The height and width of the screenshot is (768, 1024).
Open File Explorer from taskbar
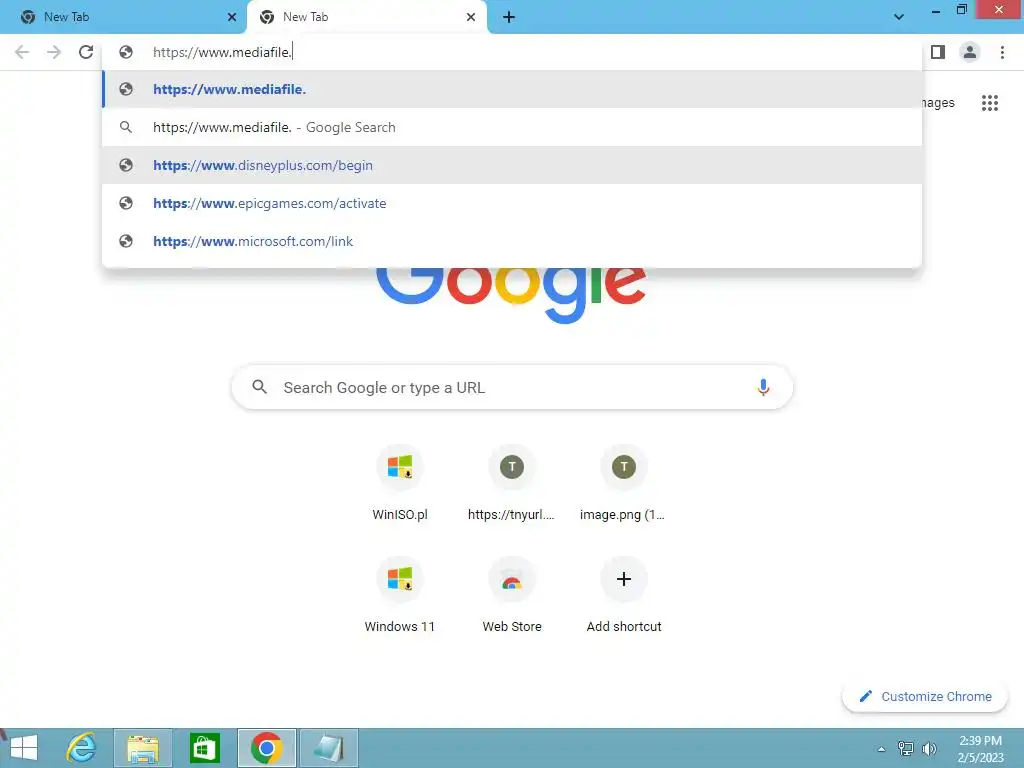143,748
